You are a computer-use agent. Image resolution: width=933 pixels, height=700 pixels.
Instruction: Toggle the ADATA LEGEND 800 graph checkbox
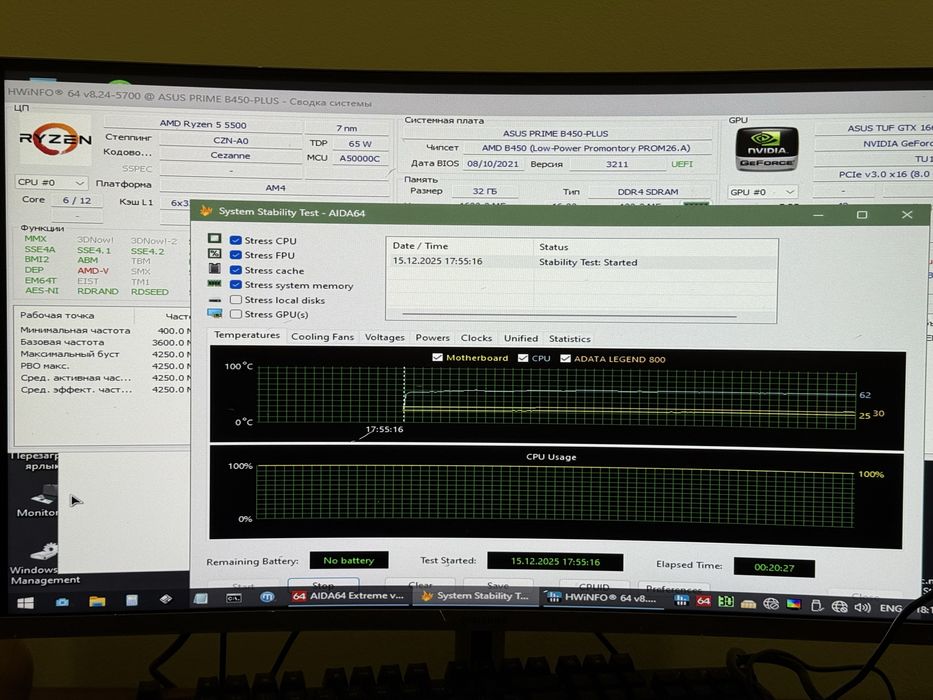click(565, 358)
